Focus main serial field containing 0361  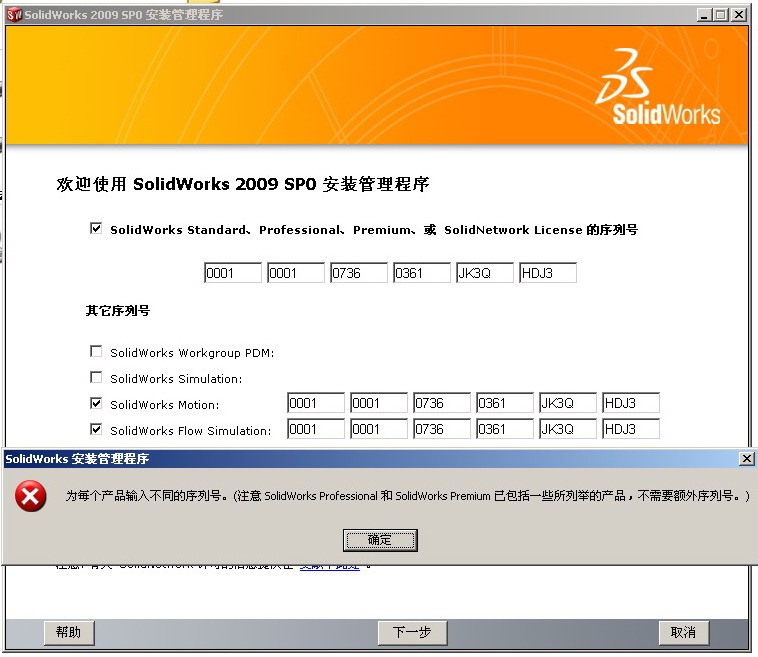(422, 273)
